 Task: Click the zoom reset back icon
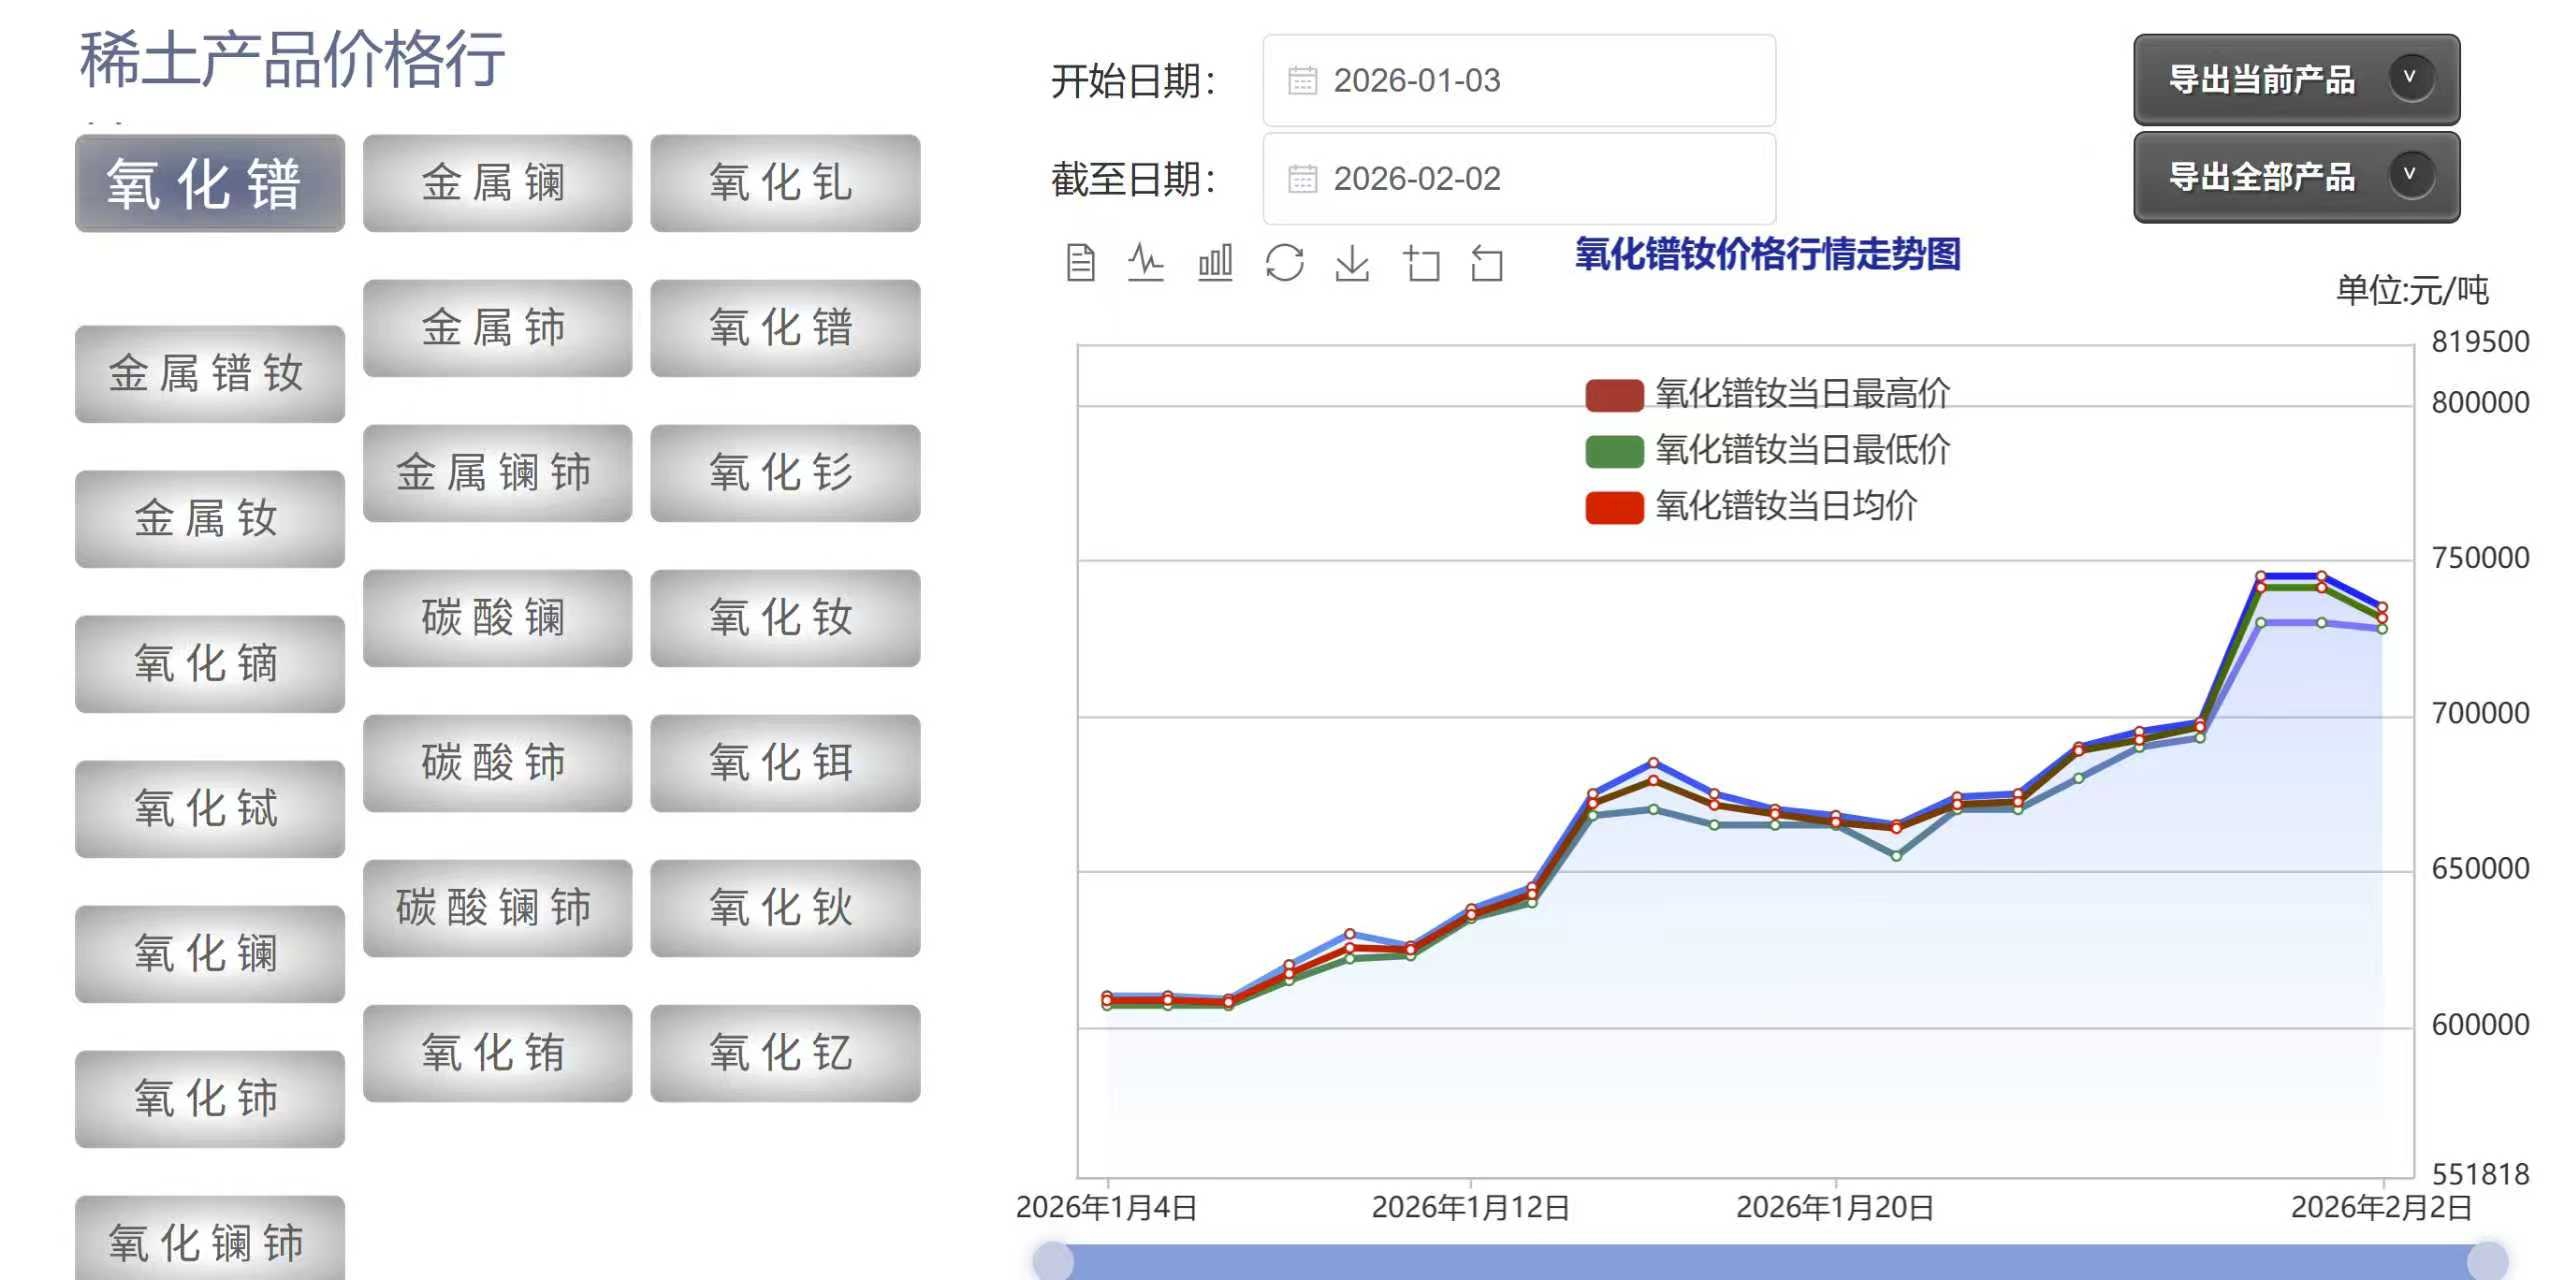[x=1487, y=264]
